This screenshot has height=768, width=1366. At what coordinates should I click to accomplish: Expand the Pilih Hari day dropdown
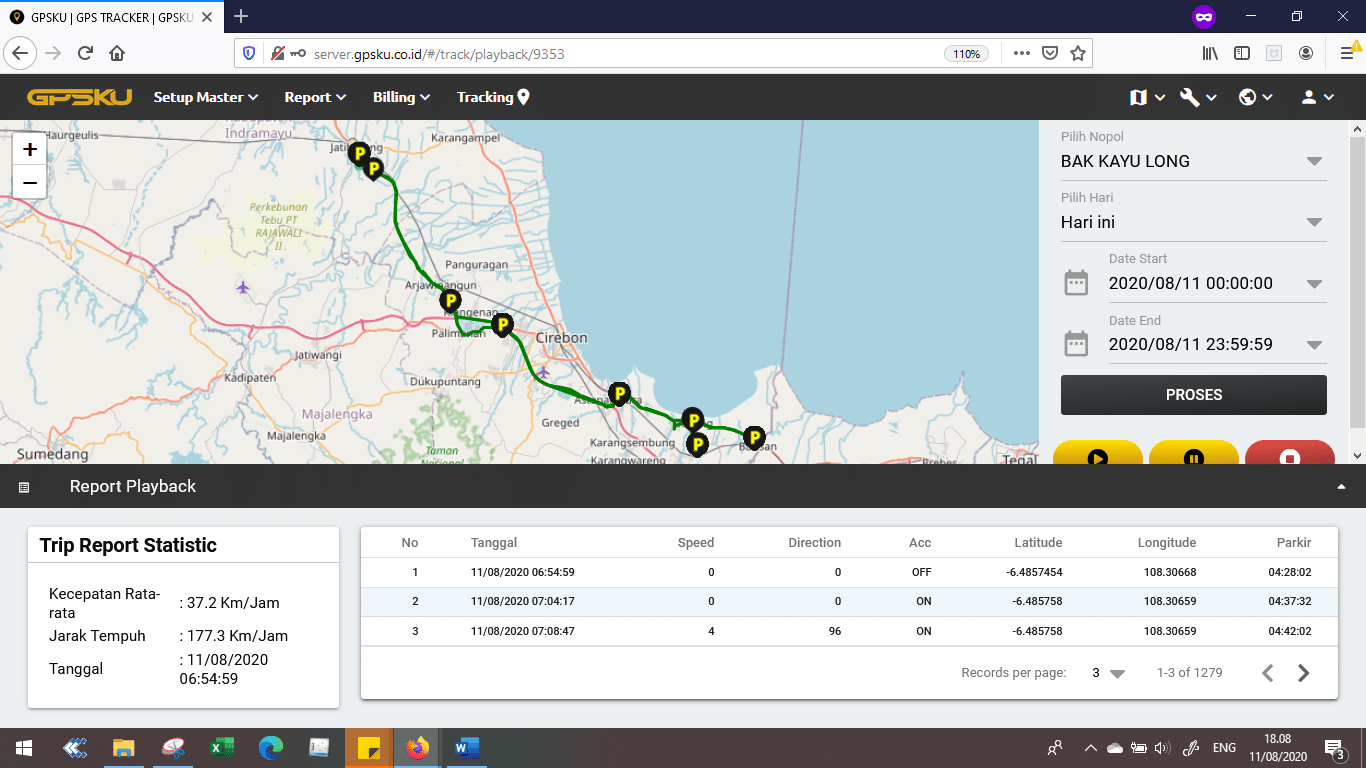click(x=1314, y=223)
